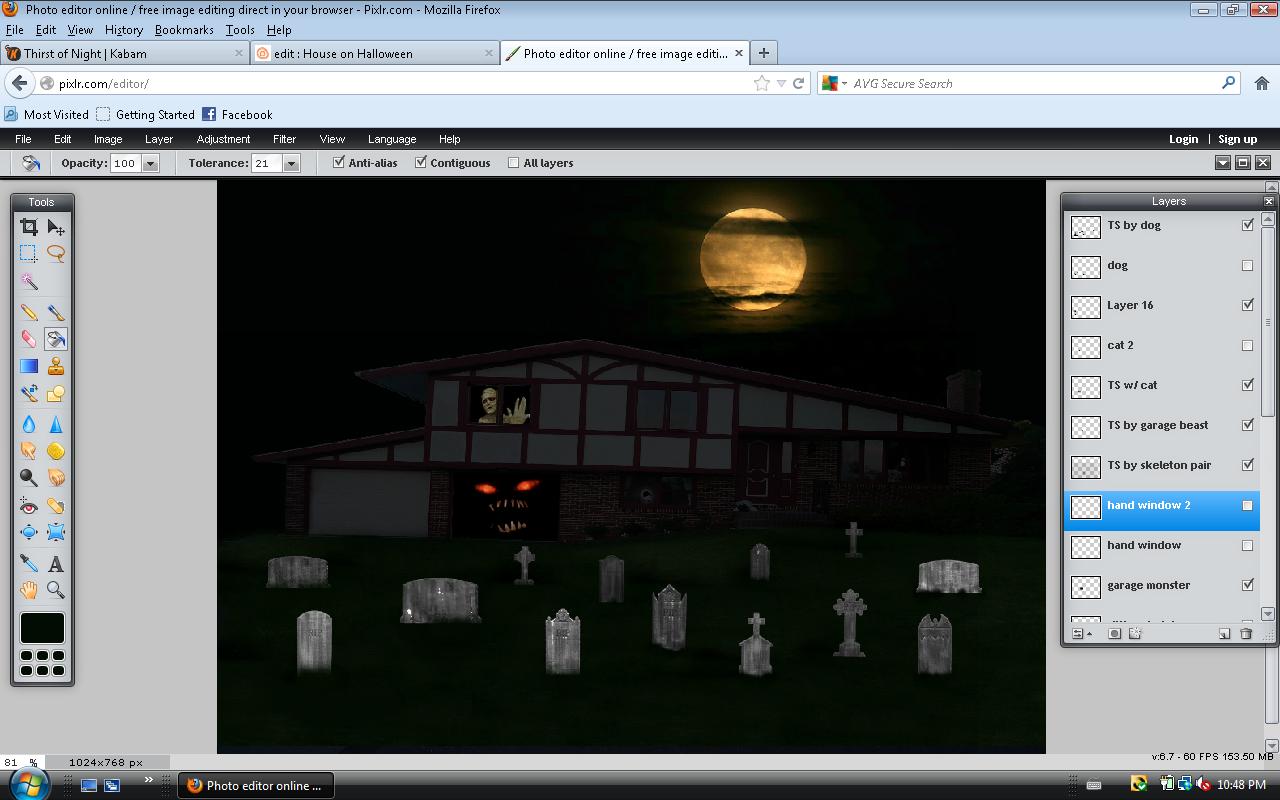Open new browser tab button
The image size is (1280, 800).
763,53
